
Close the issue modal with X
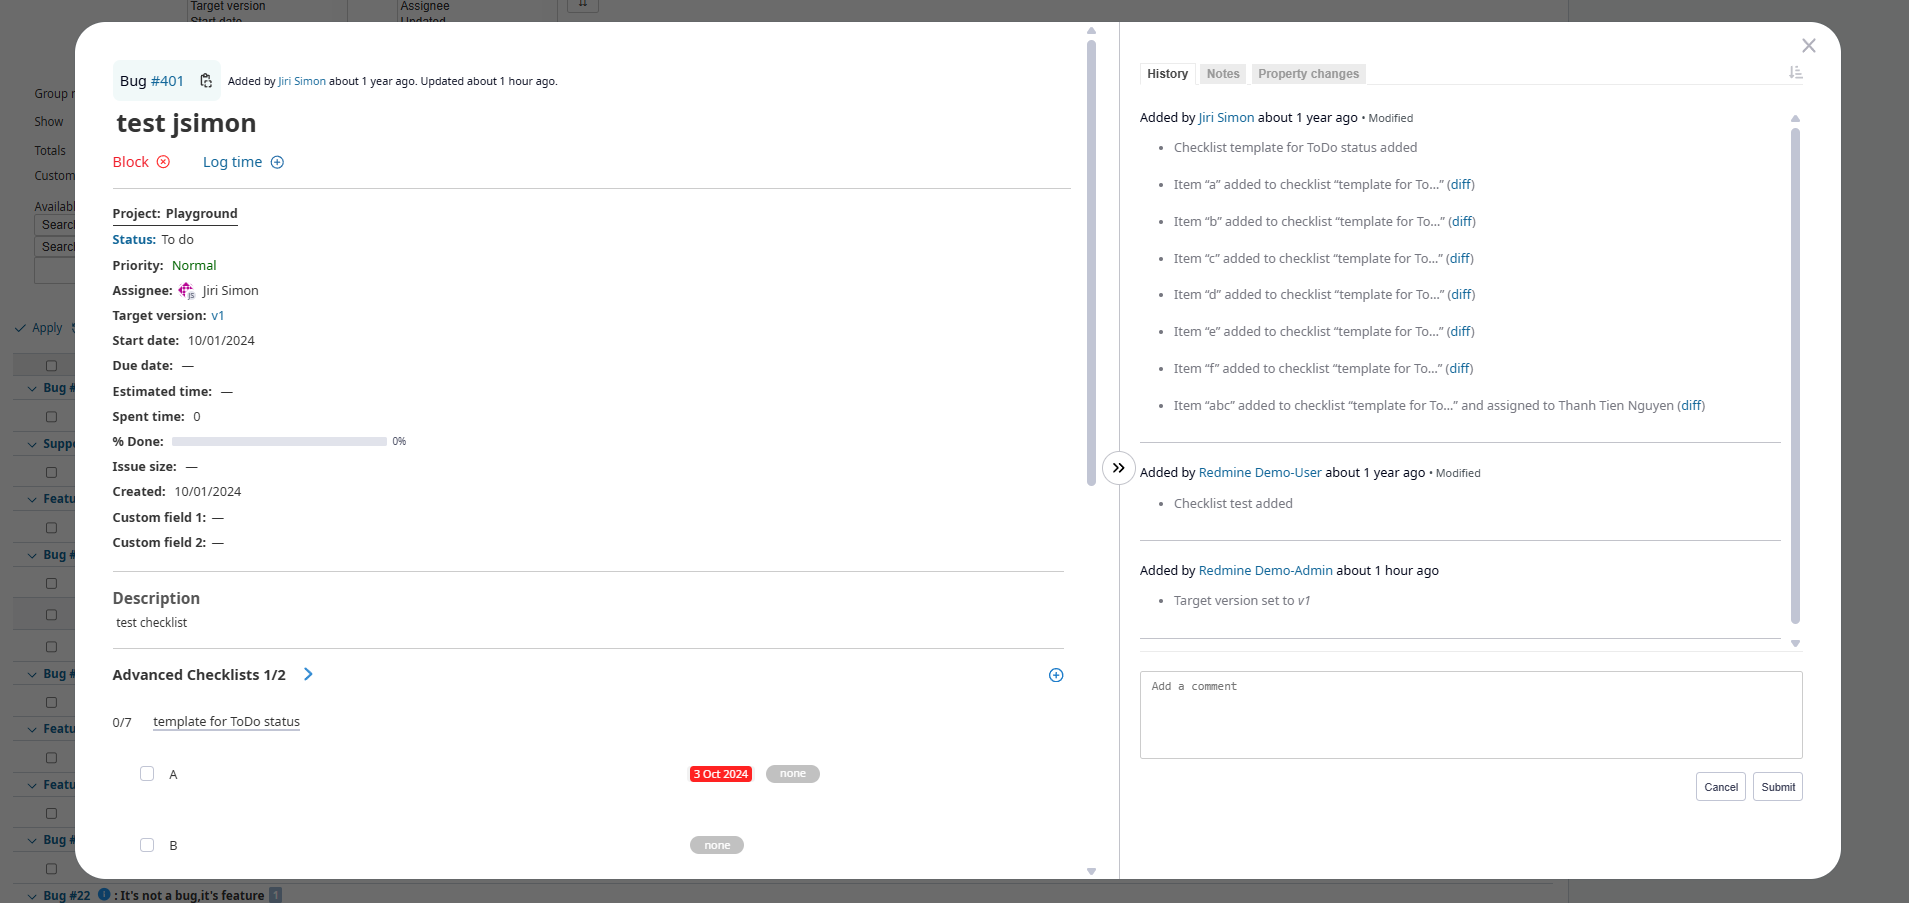pos(1808,46)
